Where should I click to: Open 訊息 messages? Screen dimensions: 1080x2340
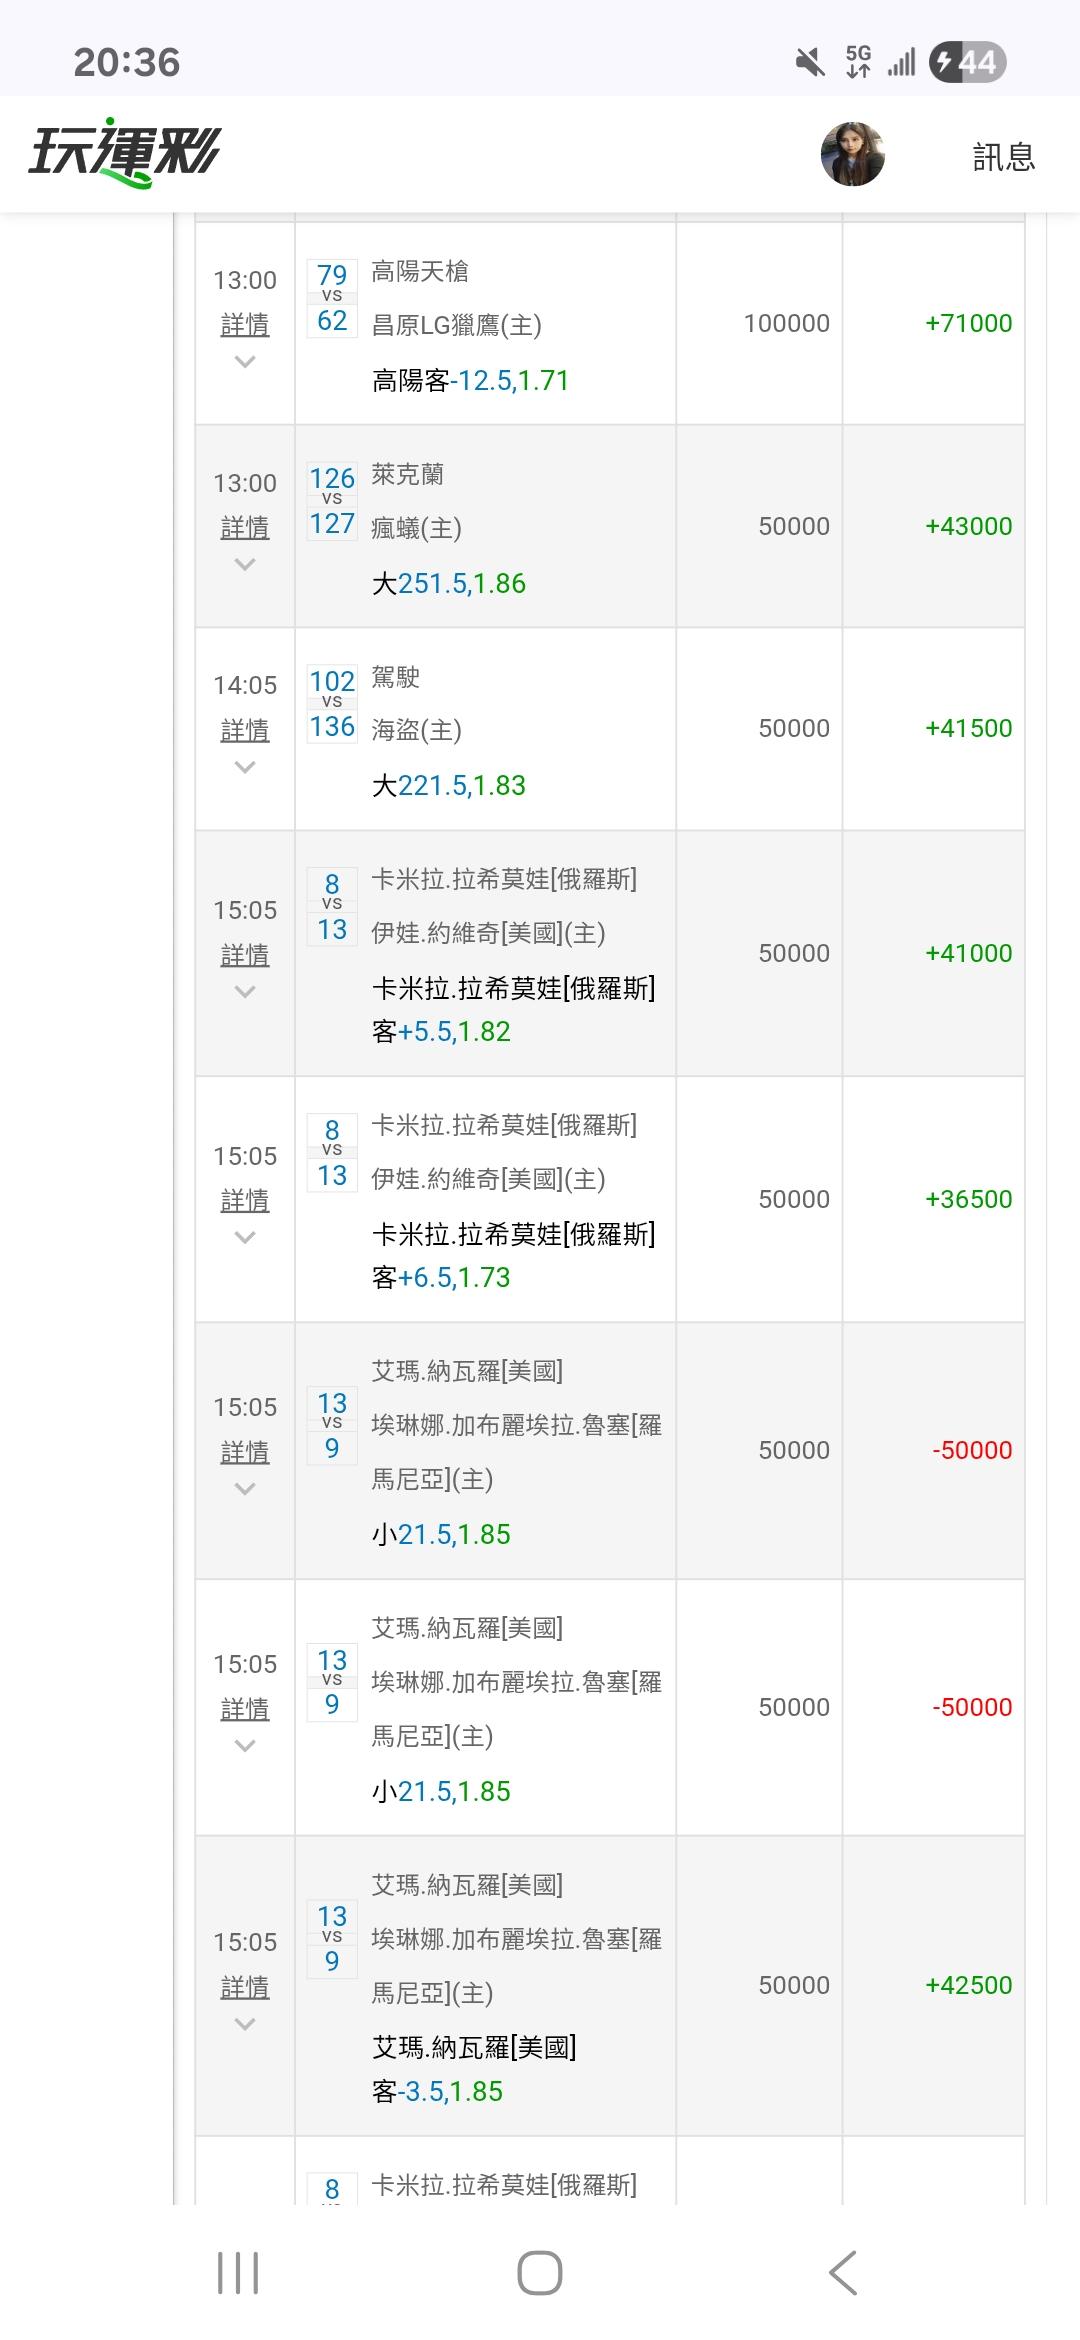(x=1003, y=157)
